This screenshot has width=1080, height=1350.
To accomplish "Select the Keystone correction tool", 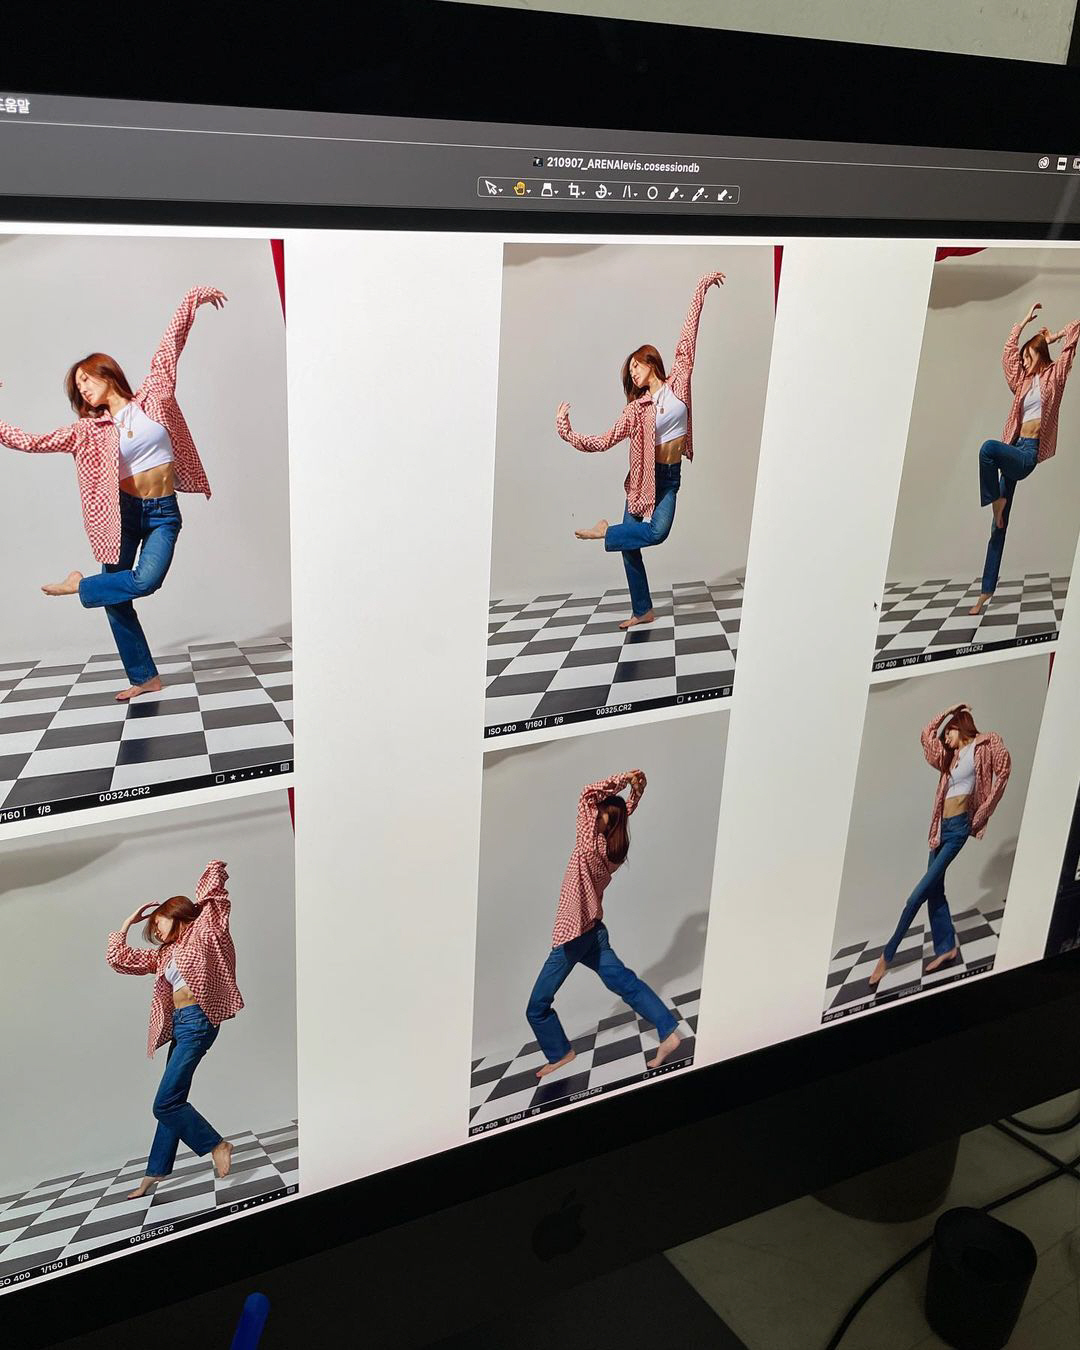I will click(627, 192).
